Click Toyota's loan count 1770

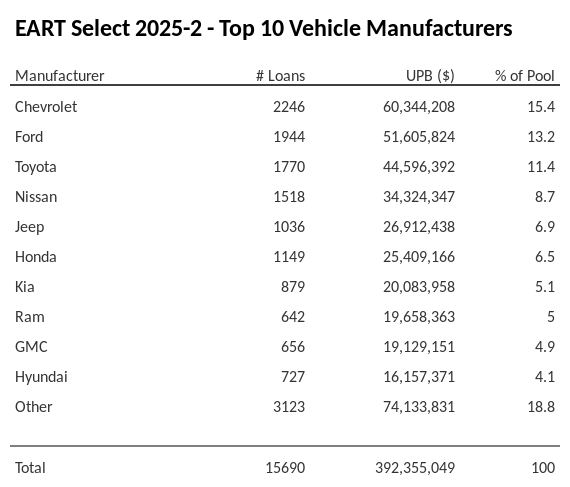289,167
